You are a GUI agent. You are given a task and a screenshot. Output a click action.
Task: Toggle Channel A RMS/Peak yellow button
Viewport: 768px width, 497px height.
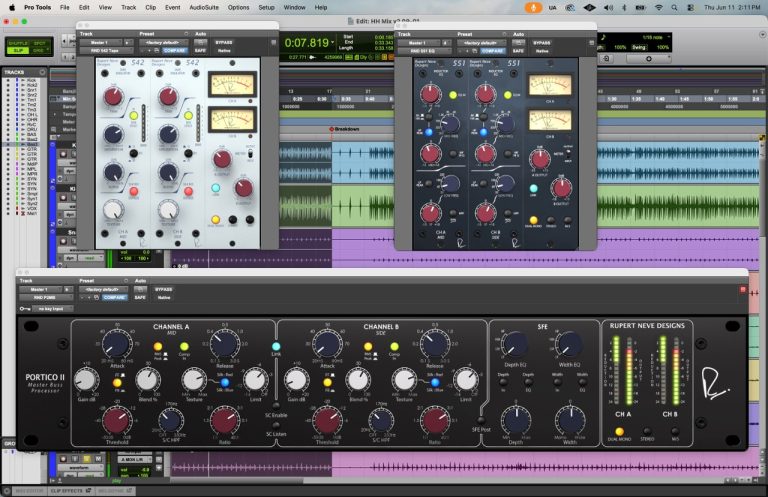pyautogui.click(x=158, y=347)
